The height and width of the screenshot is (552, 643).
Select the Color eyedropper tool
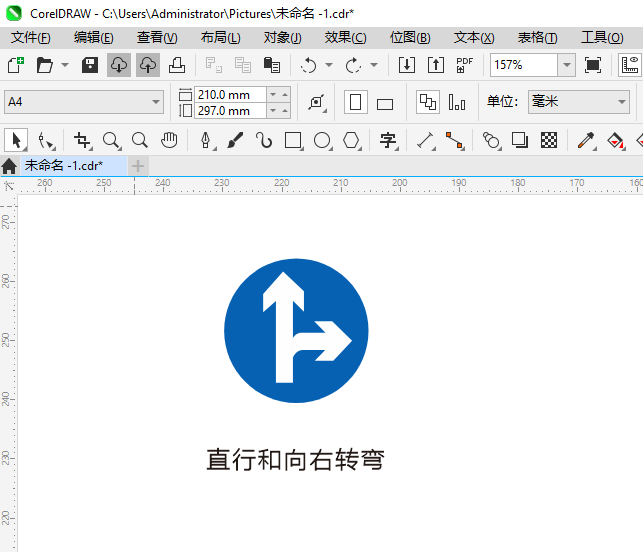tap(586, 140)
